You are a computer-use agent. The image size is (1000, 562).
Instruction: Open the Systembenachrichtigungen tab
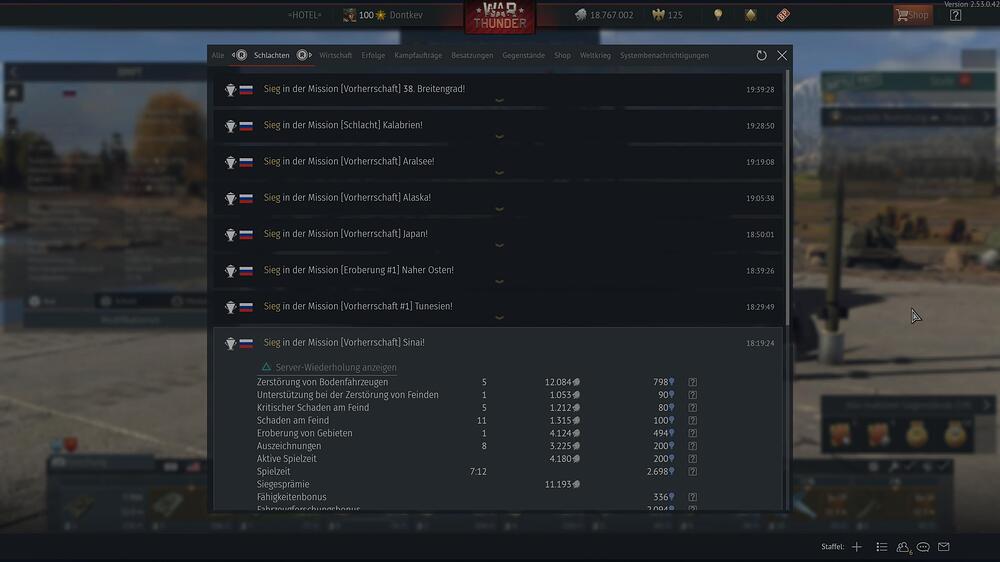pyautogui.click(x=664, y=55)
